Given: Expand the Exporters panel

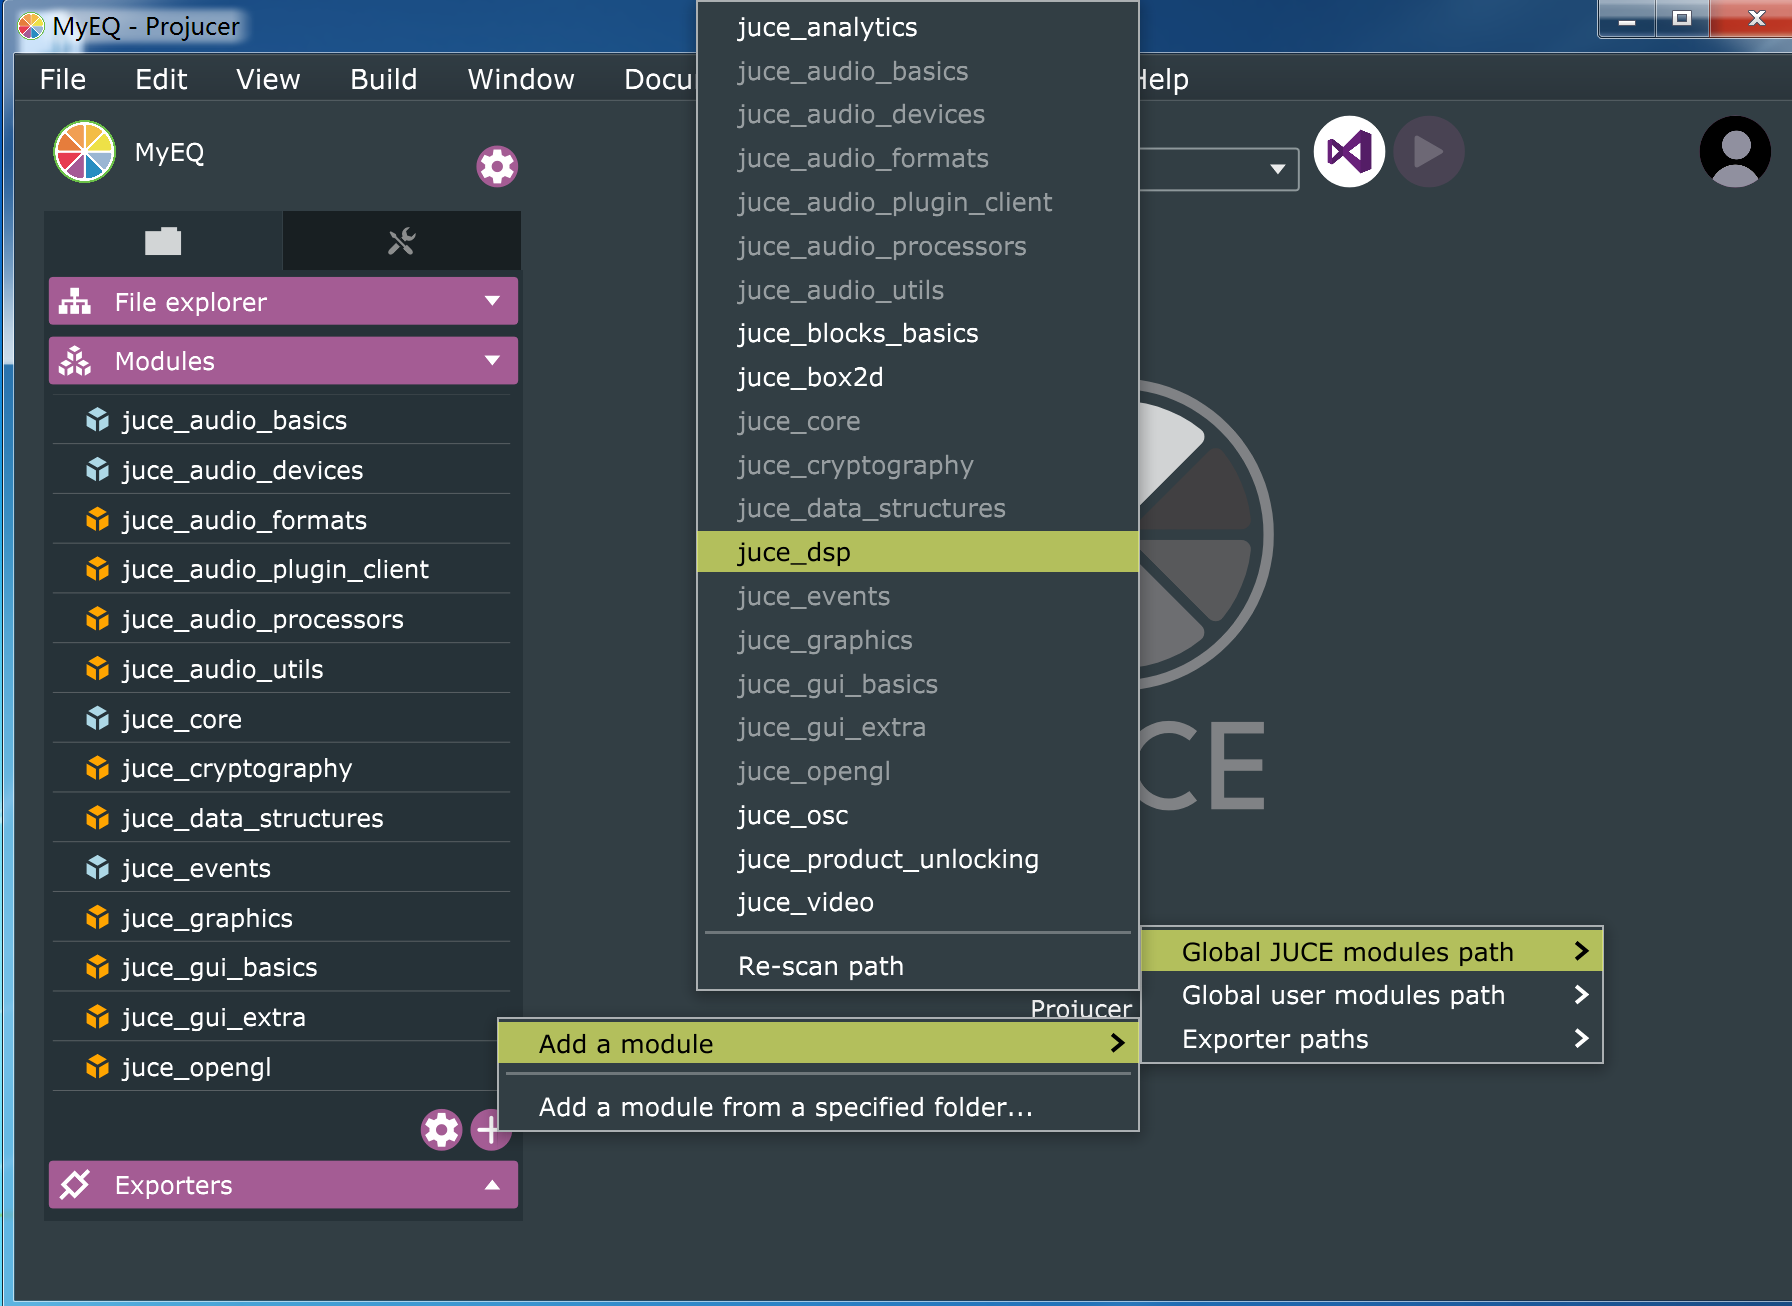Looking at the screenshot, I should [492, 1185].
